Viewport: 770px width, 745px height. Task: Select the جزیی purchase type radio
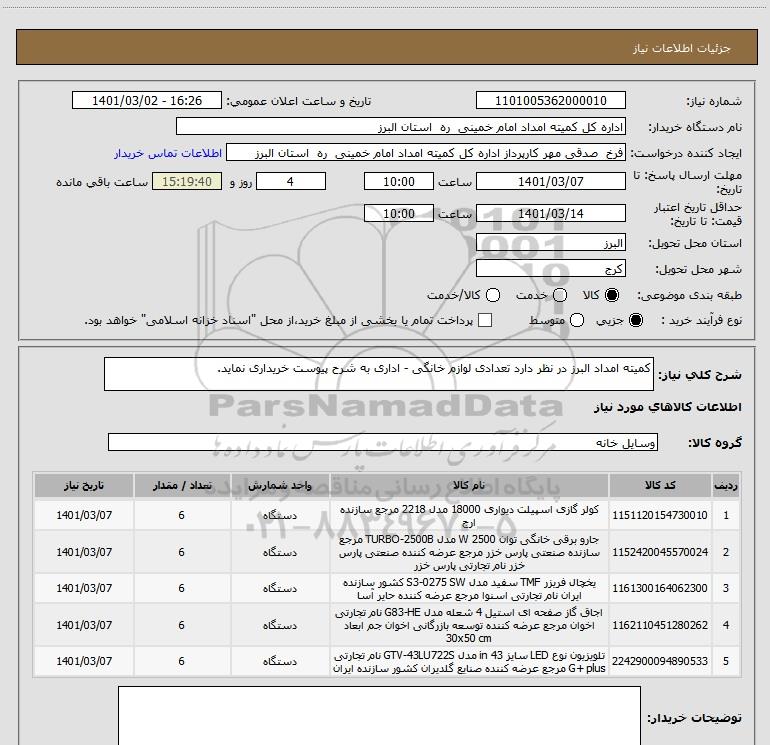pos(635,320)
